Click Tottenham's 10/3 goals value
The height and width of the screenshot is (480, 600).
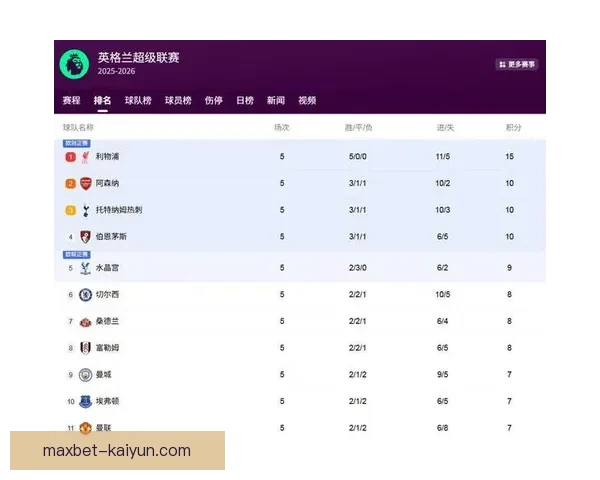coord(443,210)
